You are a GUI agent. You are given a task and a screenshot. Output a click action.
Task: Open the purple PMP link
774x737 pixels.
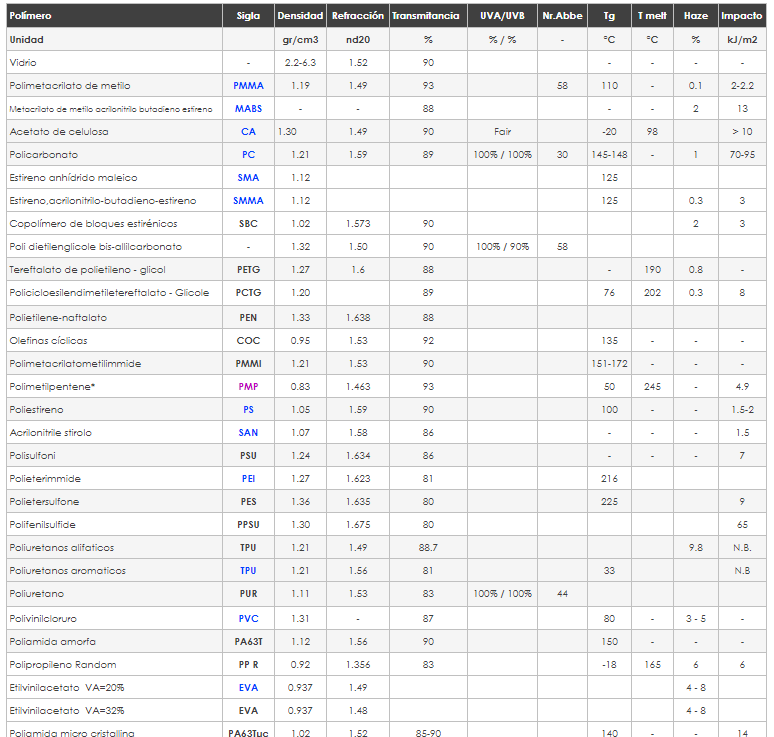[248, 387]
